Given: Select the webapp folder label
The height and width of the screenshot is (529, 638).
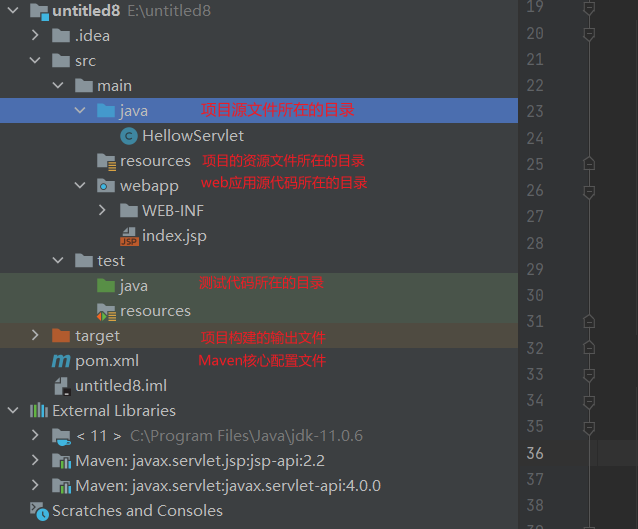Looking at the screenshot, I should pos(149,186).
